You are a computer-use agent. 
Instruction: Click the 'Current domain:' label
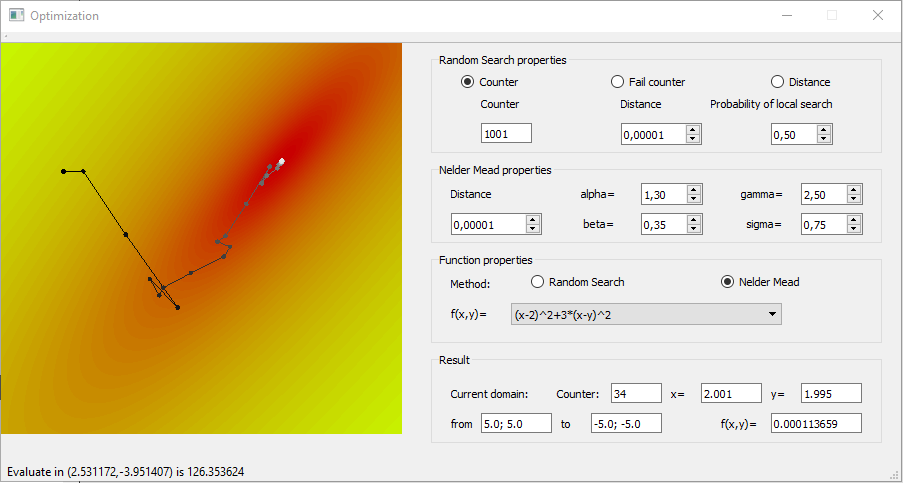click(489, 394)
